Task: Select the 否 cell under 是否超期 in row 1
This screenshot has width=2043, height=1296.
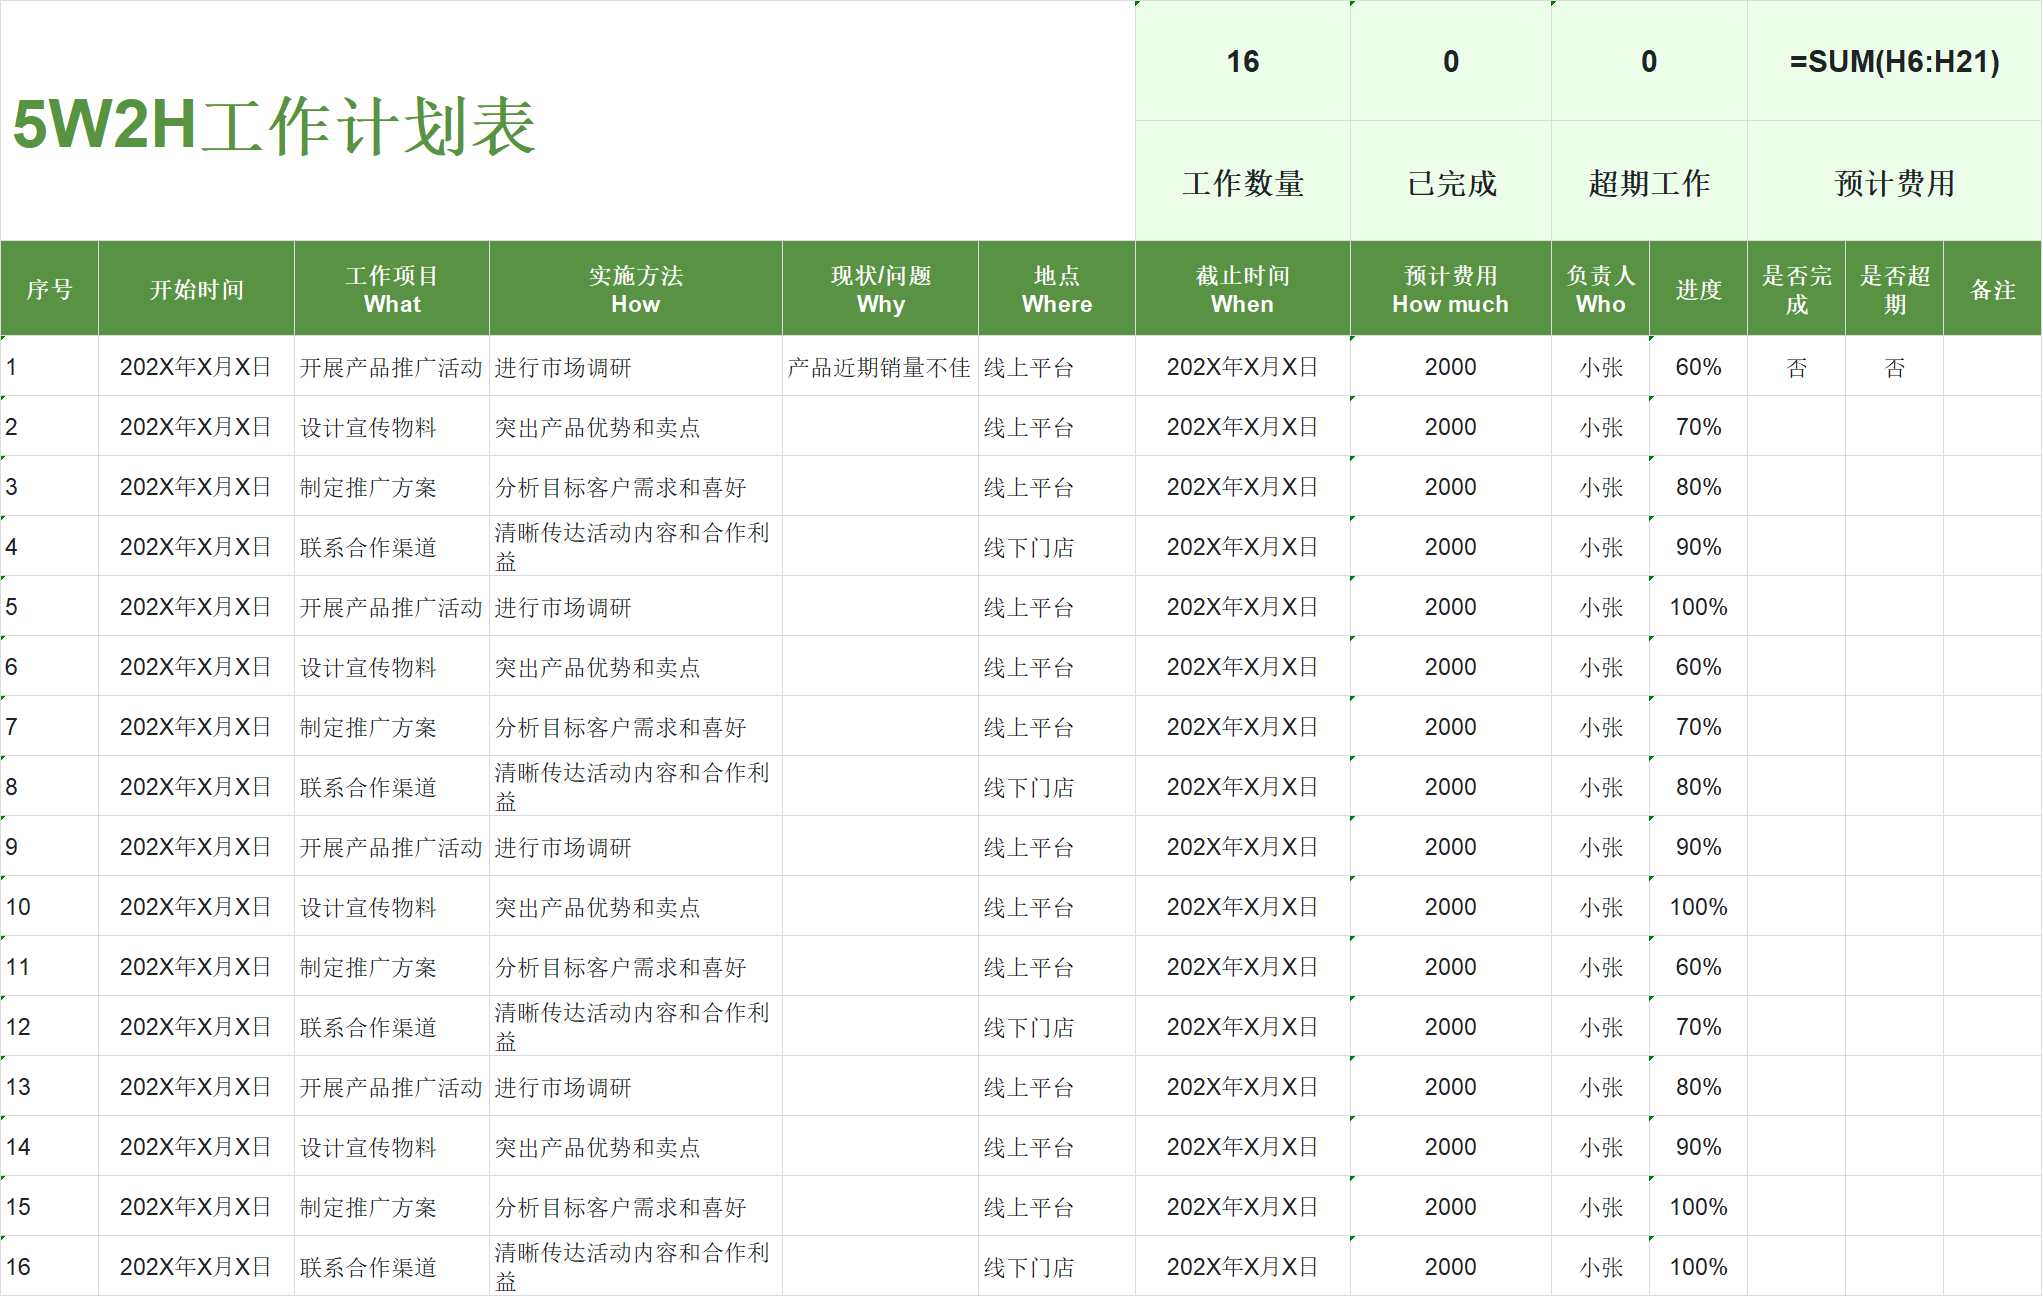Action: pyautogui.click(x=1893, y=367)
